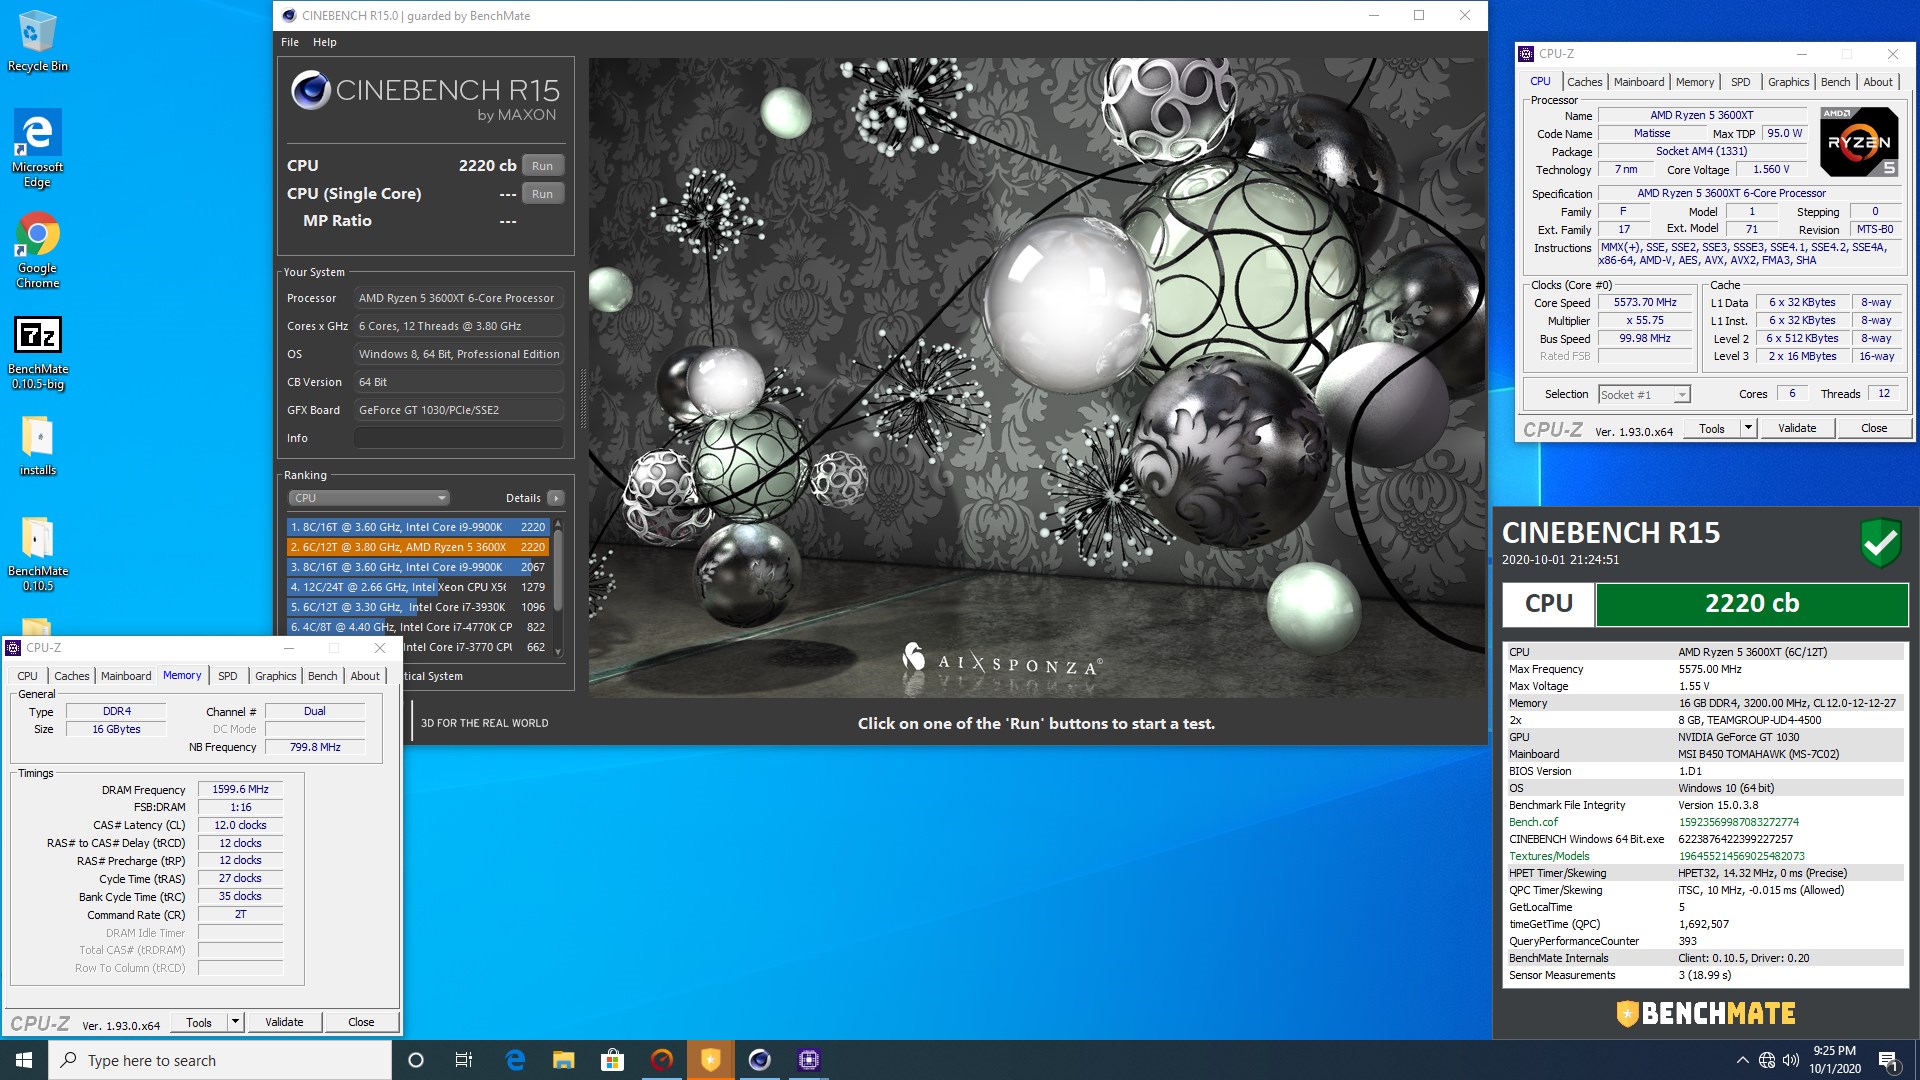Open Task View in the taskbar

click(x=464, y=1060)
